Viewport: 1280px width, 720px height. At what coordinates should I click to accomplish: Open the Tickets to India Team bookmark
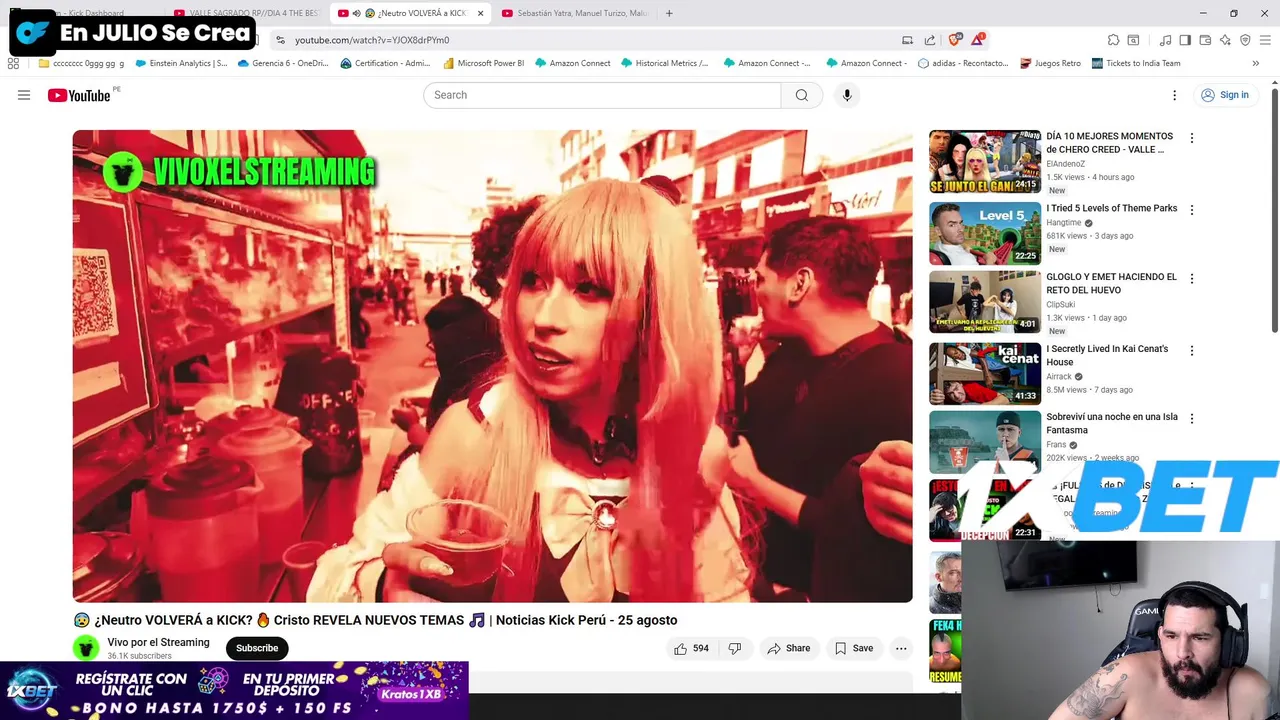pos(1136,63)
